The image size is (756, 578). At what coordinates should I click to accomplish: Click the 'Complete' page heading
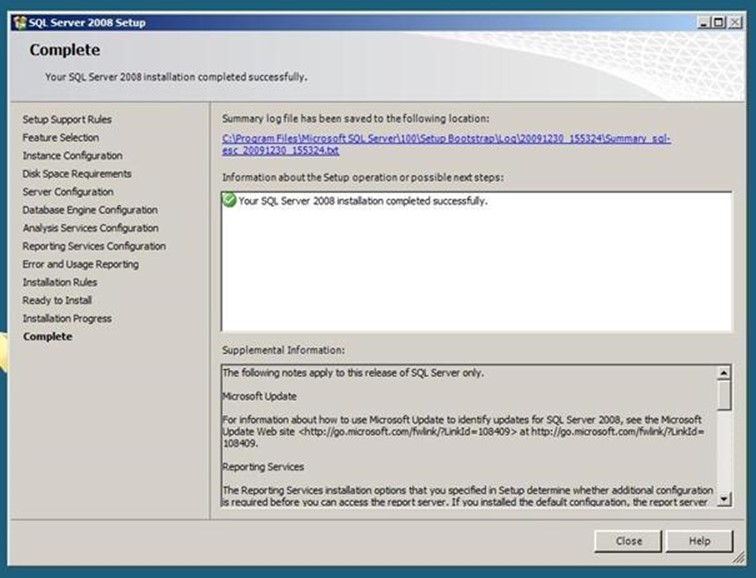coord(65,50)
